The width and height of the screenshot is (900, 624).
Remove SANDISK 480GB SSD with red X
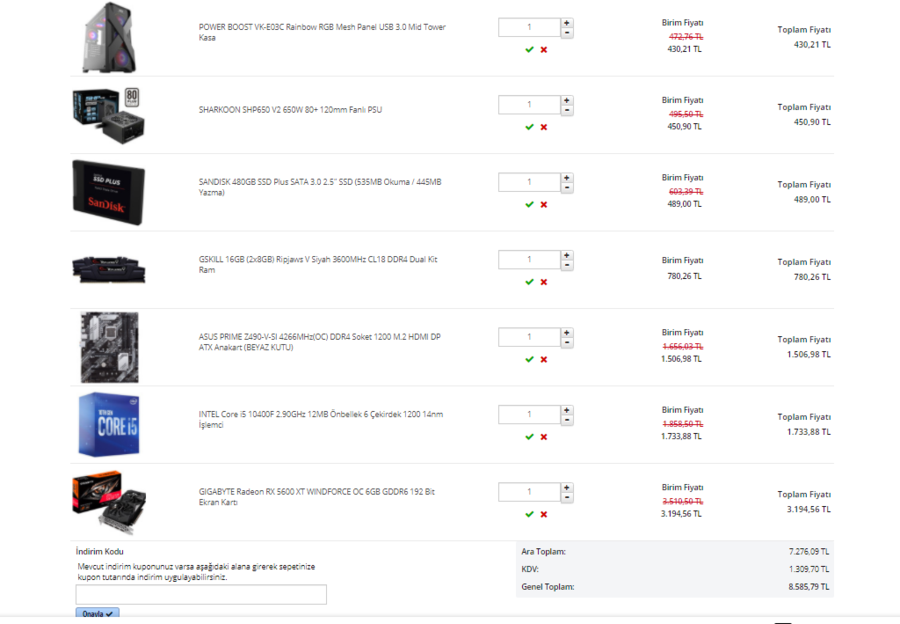544,204
